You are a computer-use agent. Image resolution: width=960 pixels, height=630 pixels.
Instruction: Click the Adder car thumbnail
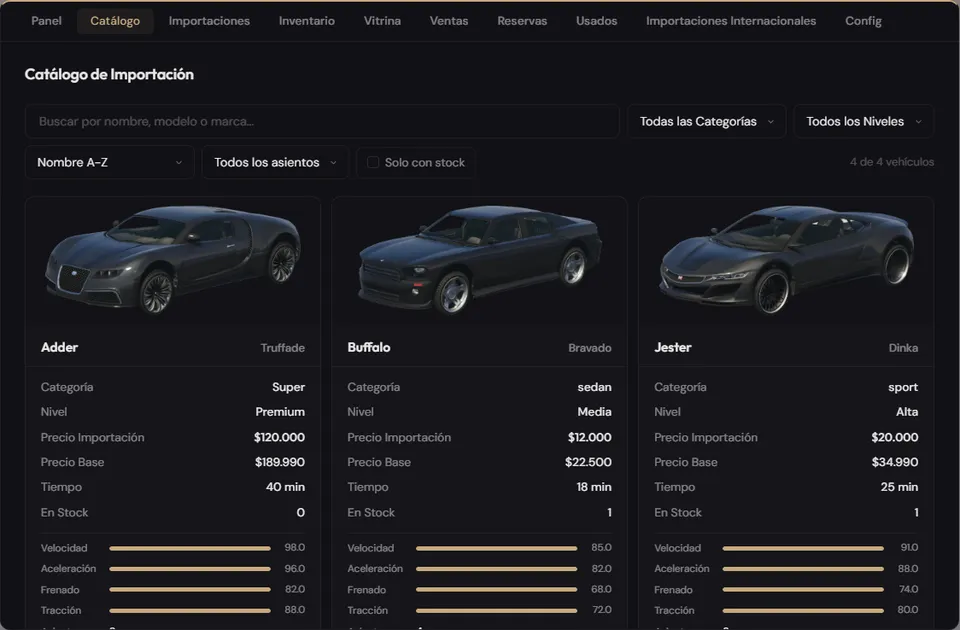pos(173,260)
